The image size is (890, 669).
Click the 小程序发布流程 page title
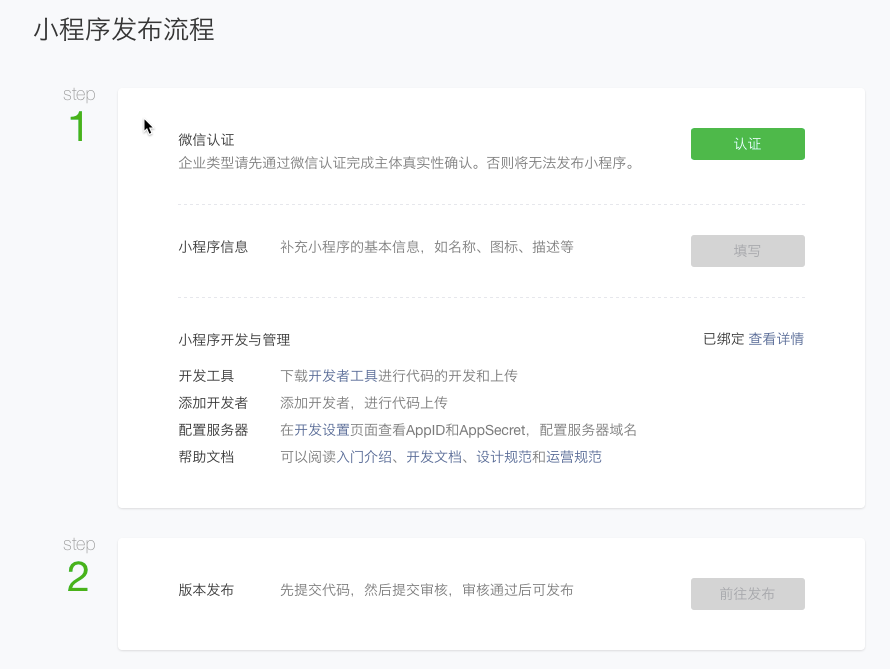(x=124, y=30)
